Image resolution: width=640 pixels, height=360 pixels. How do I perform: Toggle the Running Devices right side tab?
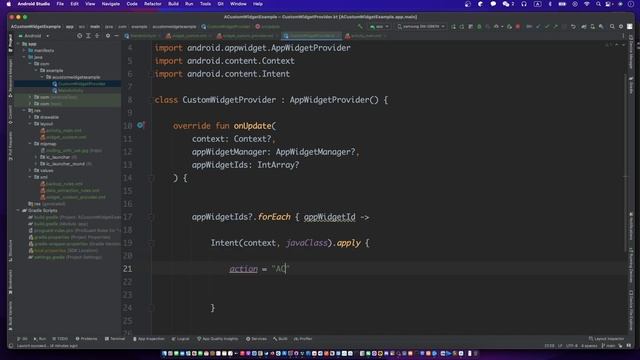click(x=631, y=265)
